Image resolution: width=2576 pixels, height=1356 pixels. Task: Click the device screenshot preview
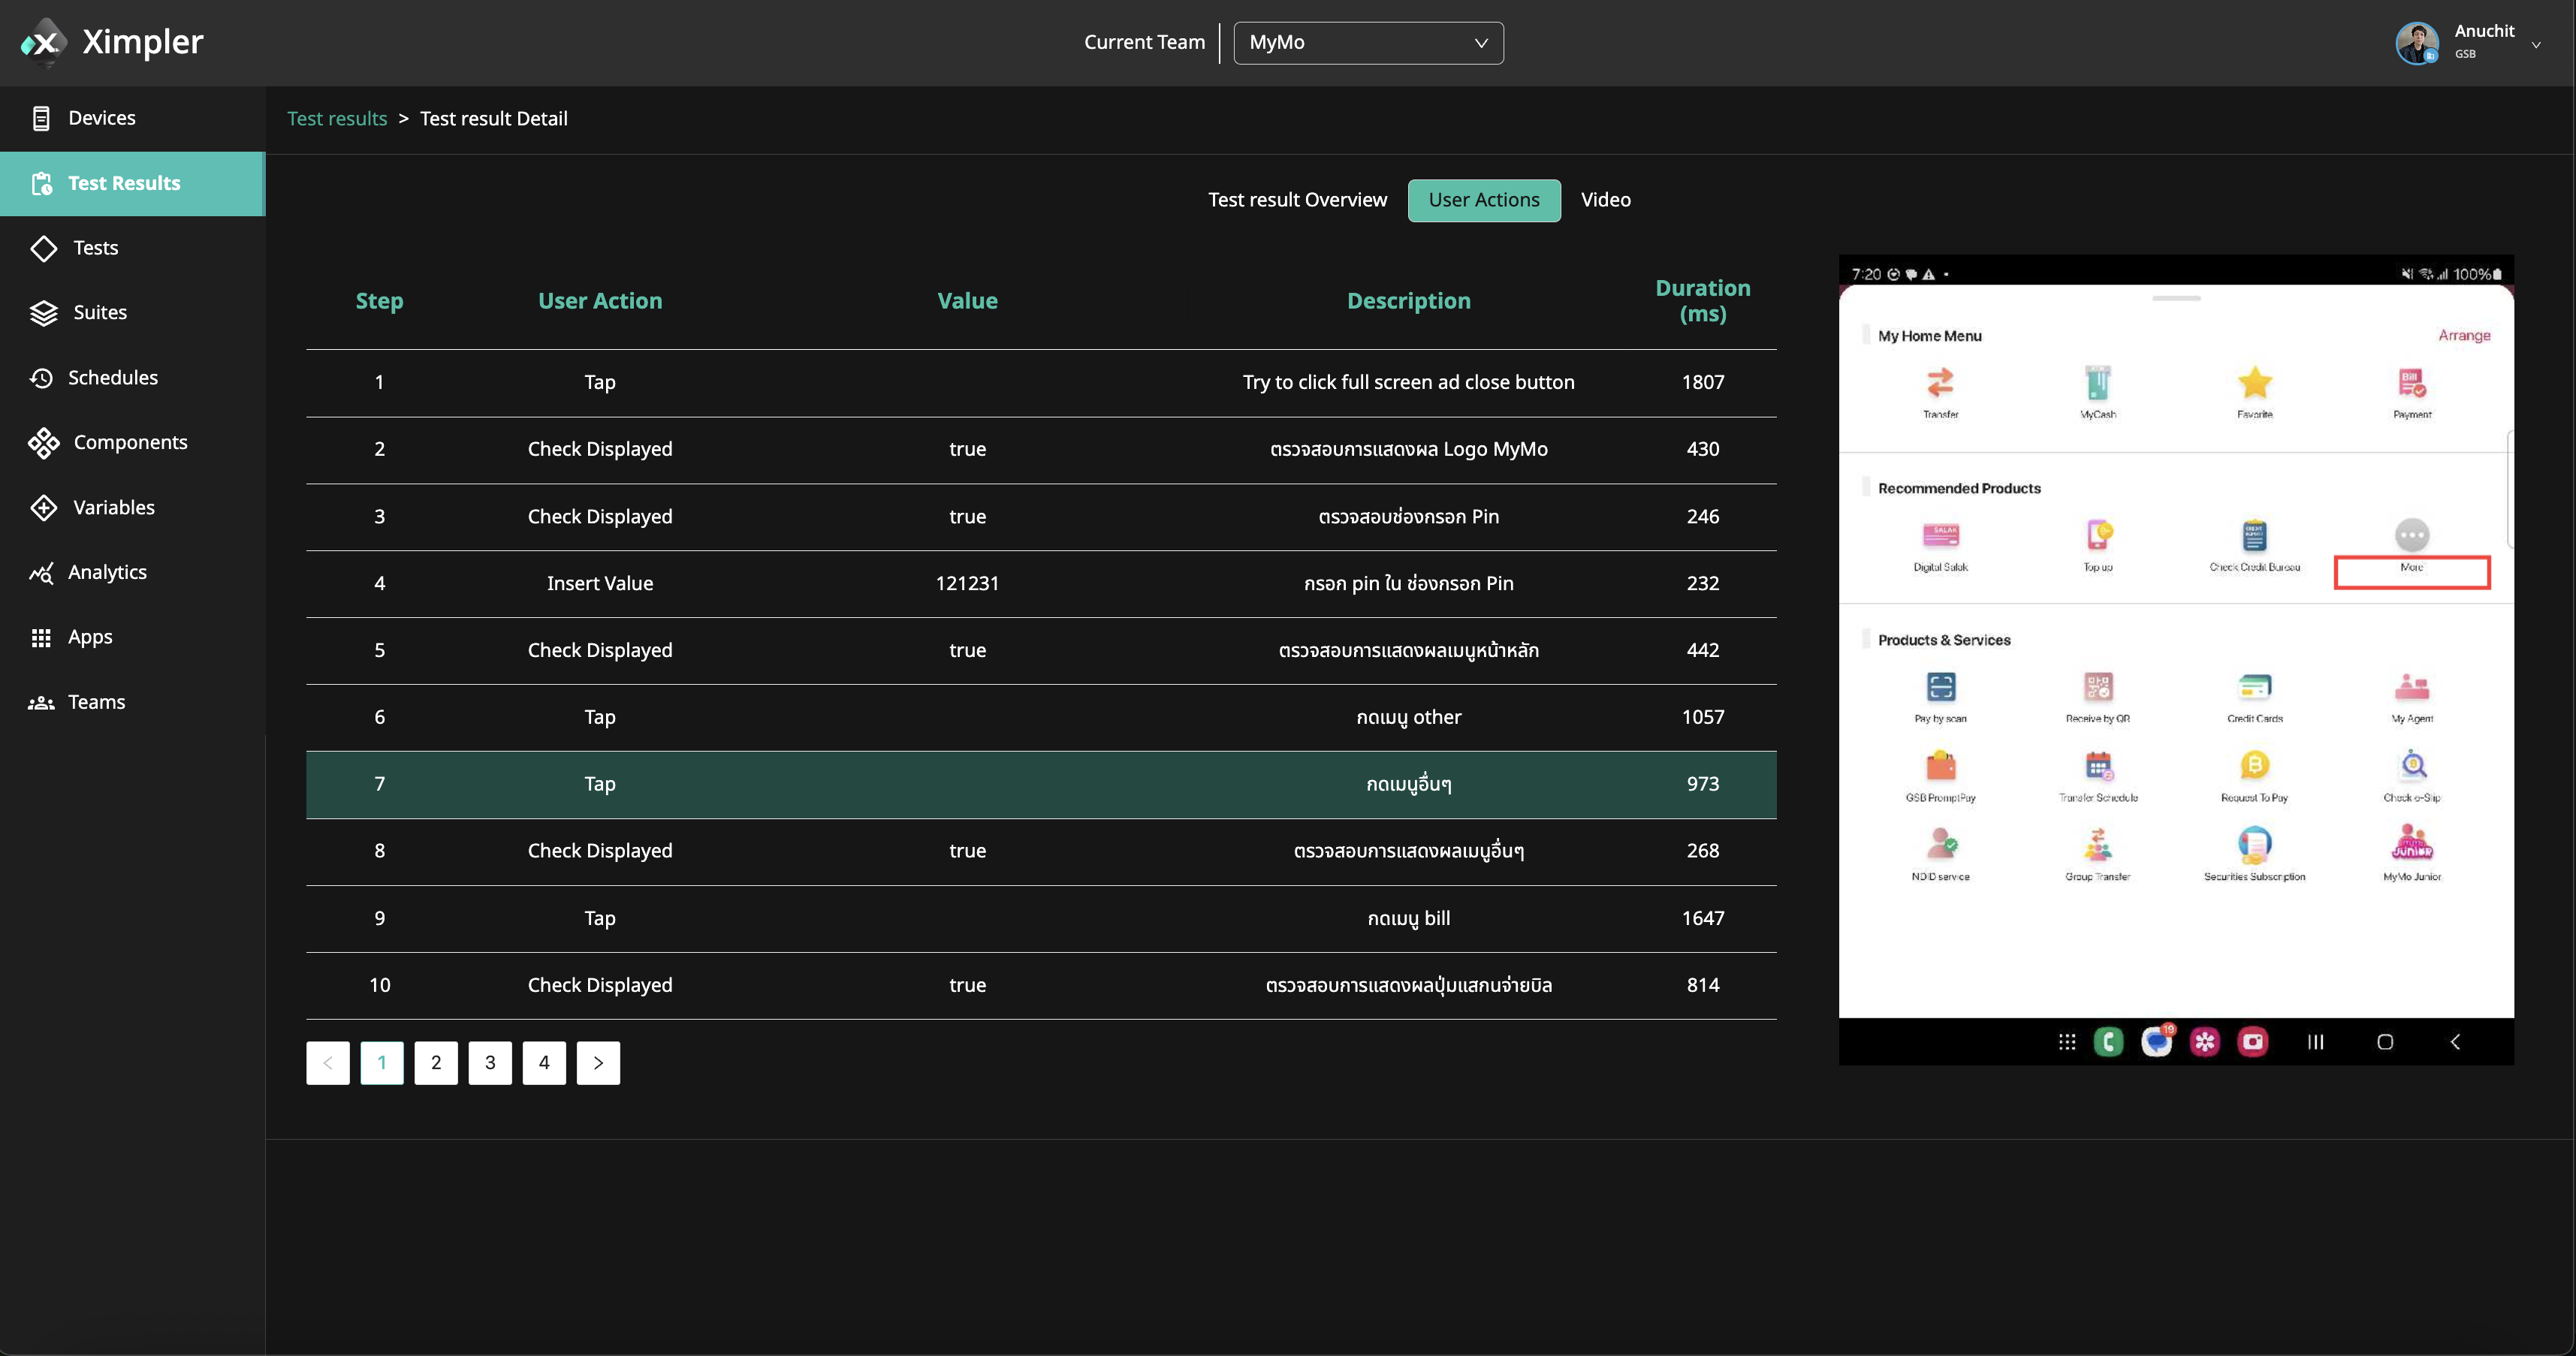2175,660
